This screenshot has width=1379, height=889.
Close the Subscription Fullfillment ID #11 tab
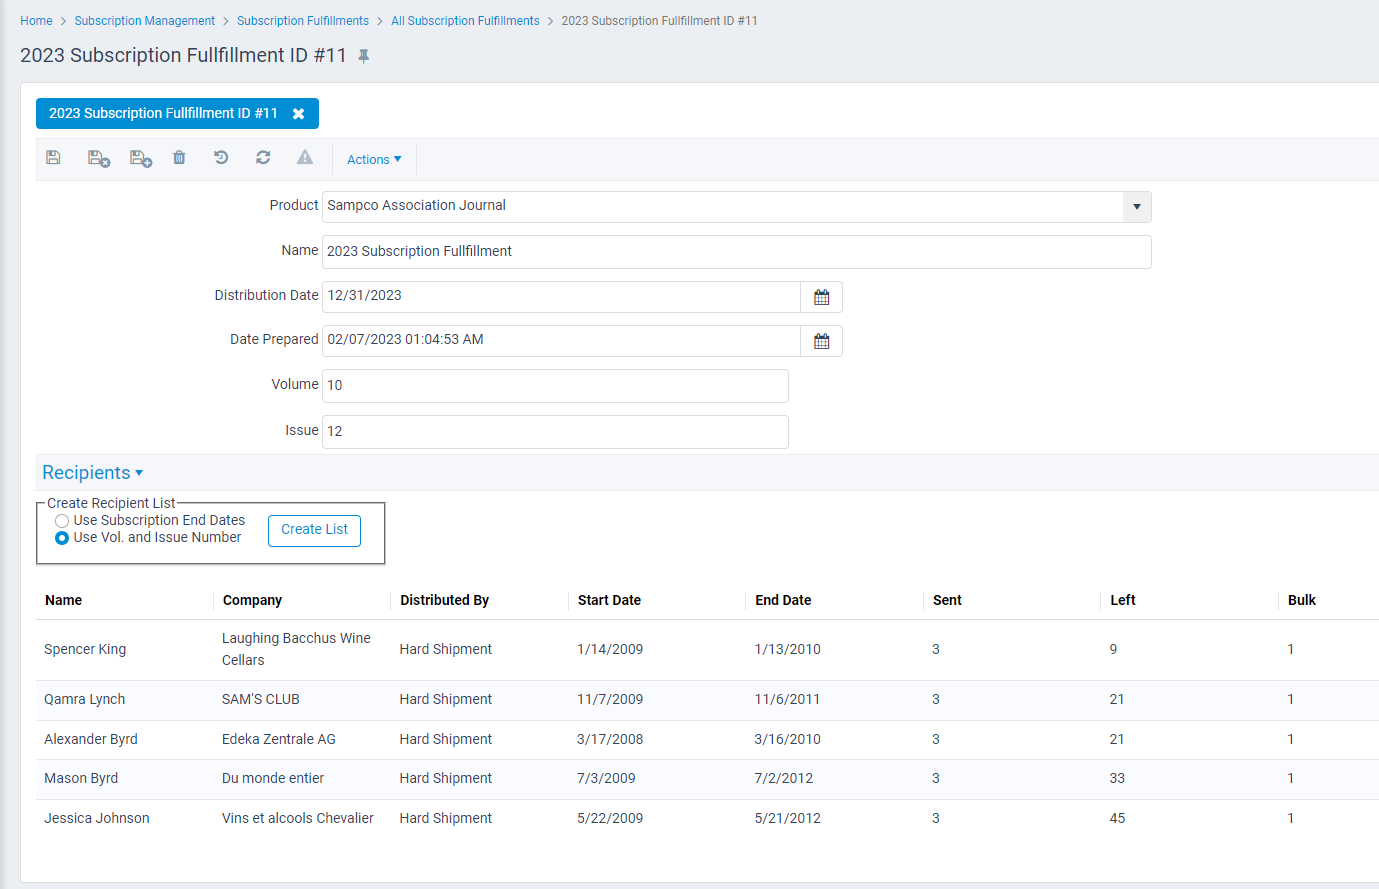(298, 114)
